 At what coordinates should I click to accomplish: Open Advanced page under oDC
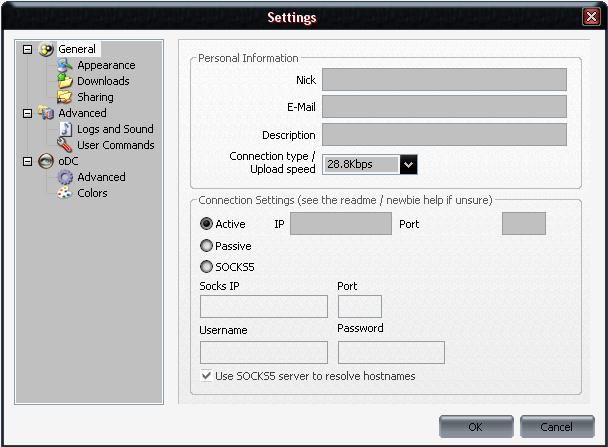[101, 177]
